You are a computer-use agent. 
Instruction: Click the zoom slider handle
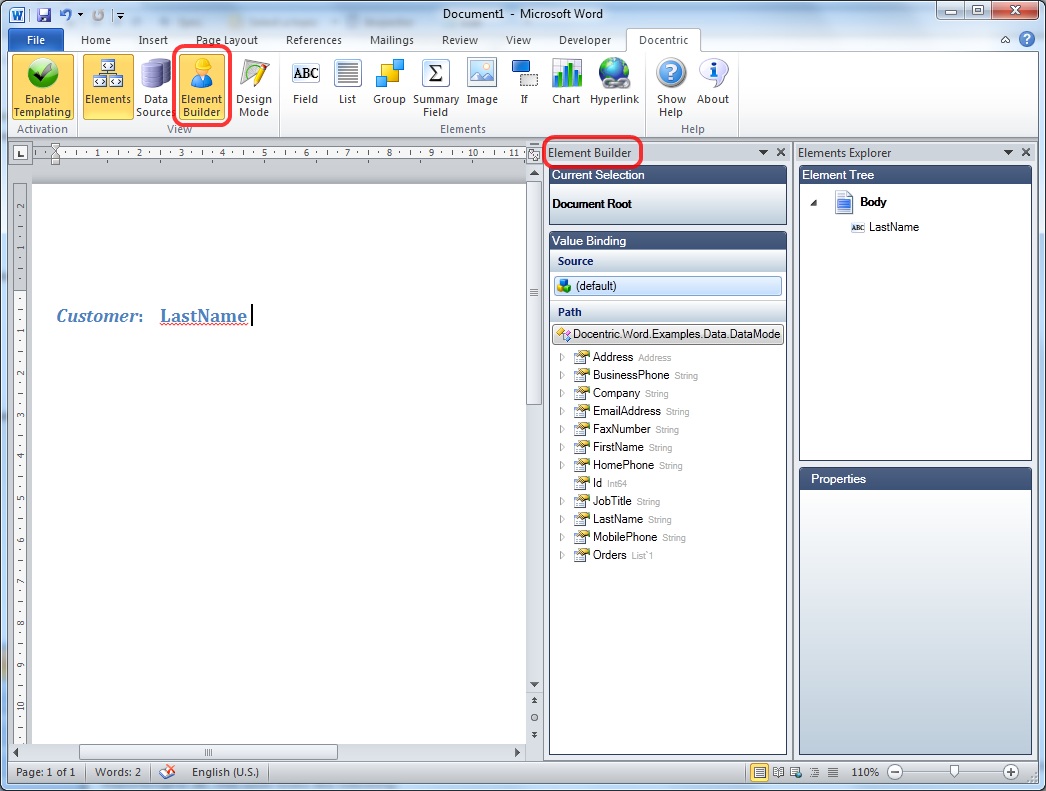tap(954, 772)
